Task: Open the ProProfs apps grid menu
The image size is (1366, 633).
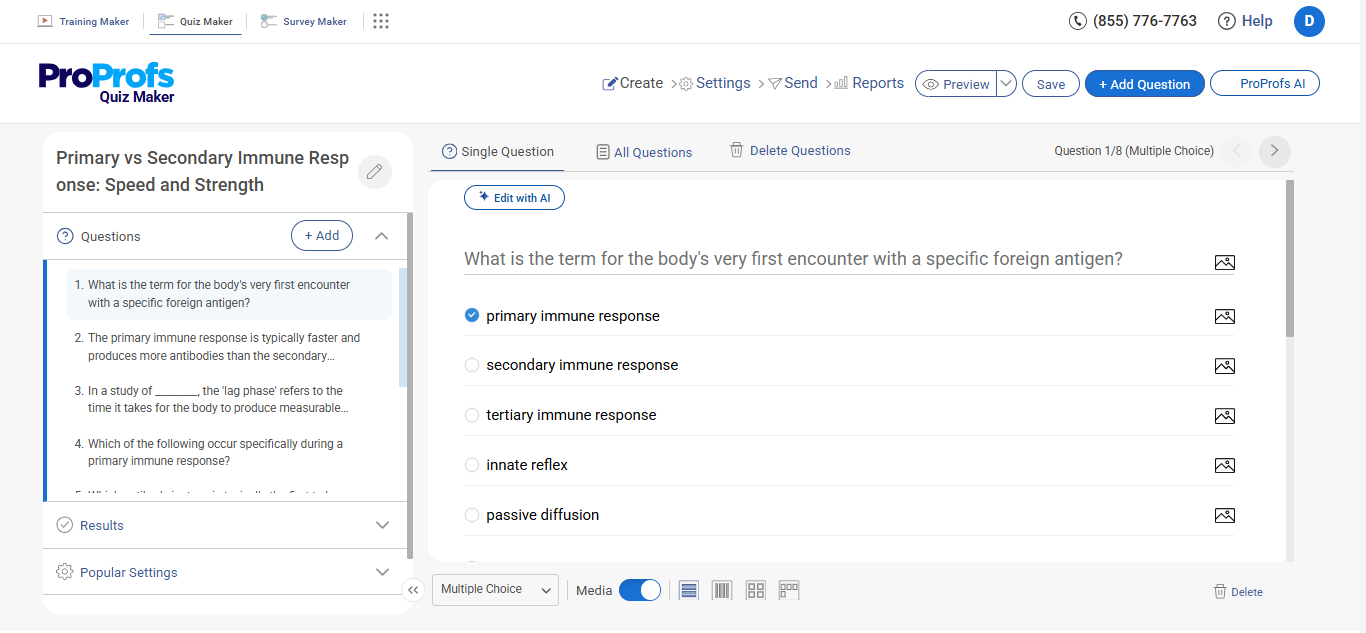Action: pos(380,20)
